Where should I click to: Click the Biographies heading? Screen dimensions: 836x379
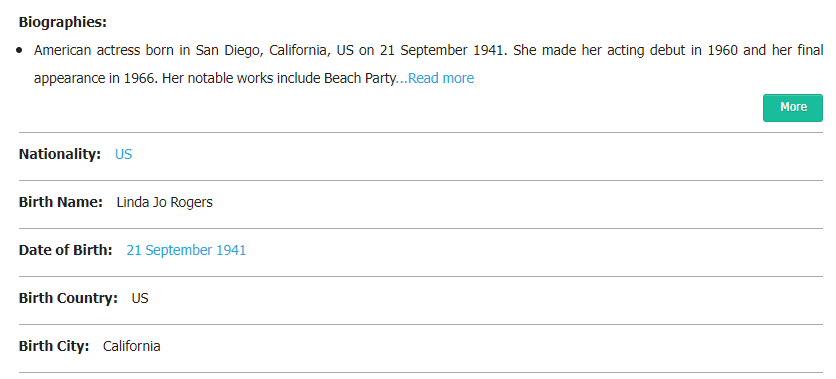point(63,22)
